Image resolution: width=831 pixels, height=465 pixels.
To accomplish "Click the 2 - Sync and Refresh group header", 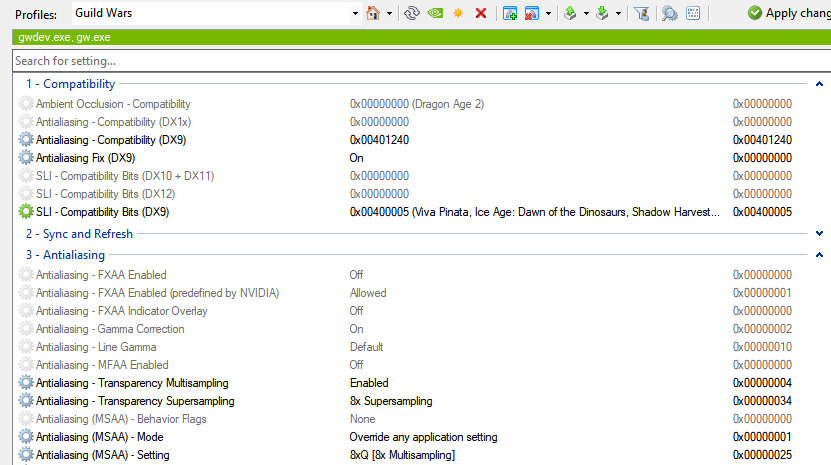I will [x=79, y=234].
